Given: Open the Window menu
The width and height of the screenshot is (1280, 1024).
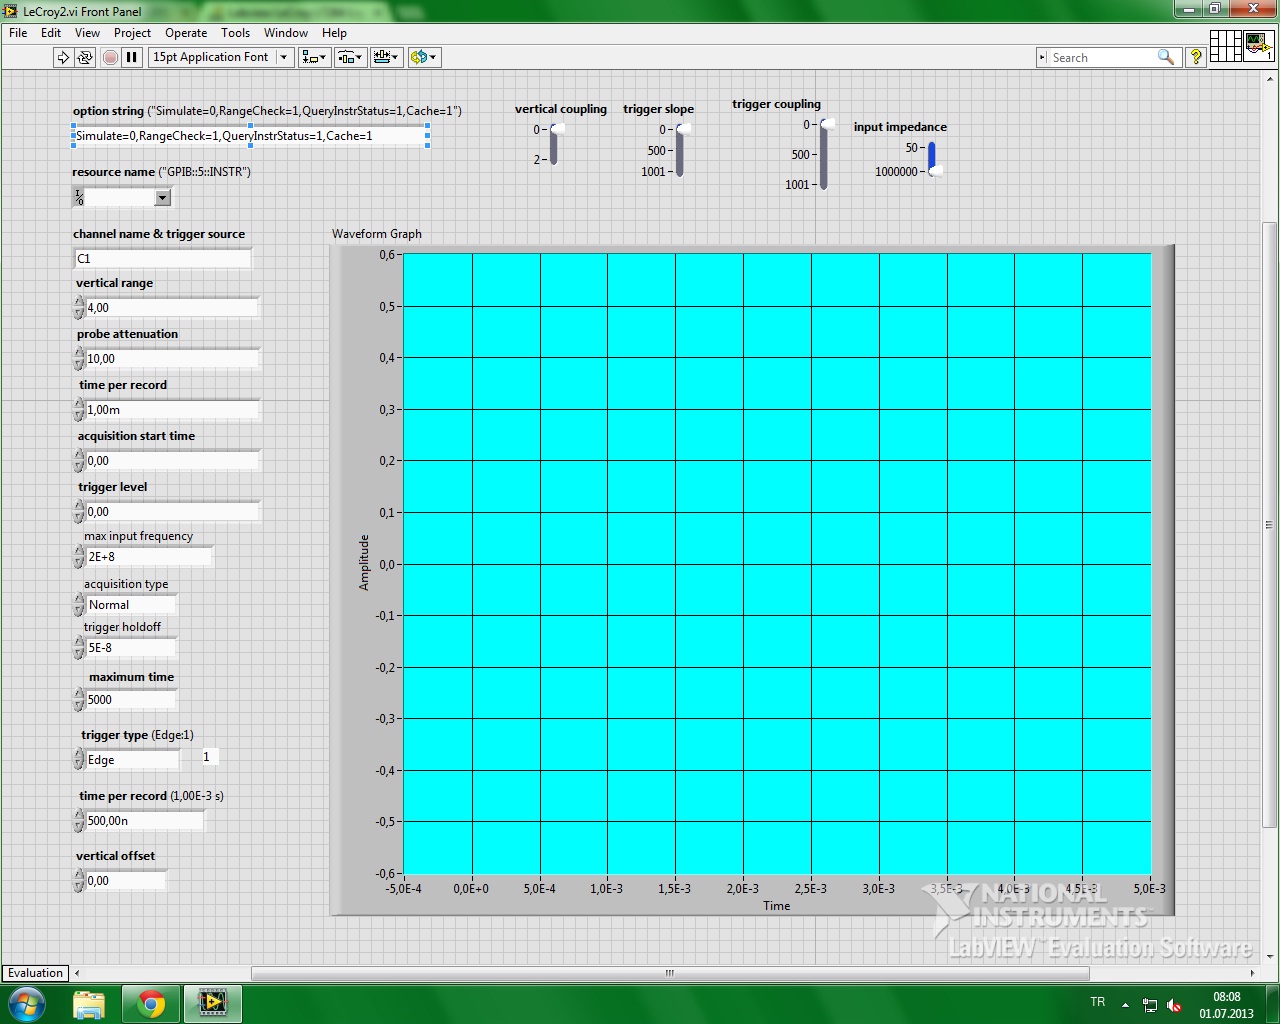Looking at the screenshot, I should 286,33.
